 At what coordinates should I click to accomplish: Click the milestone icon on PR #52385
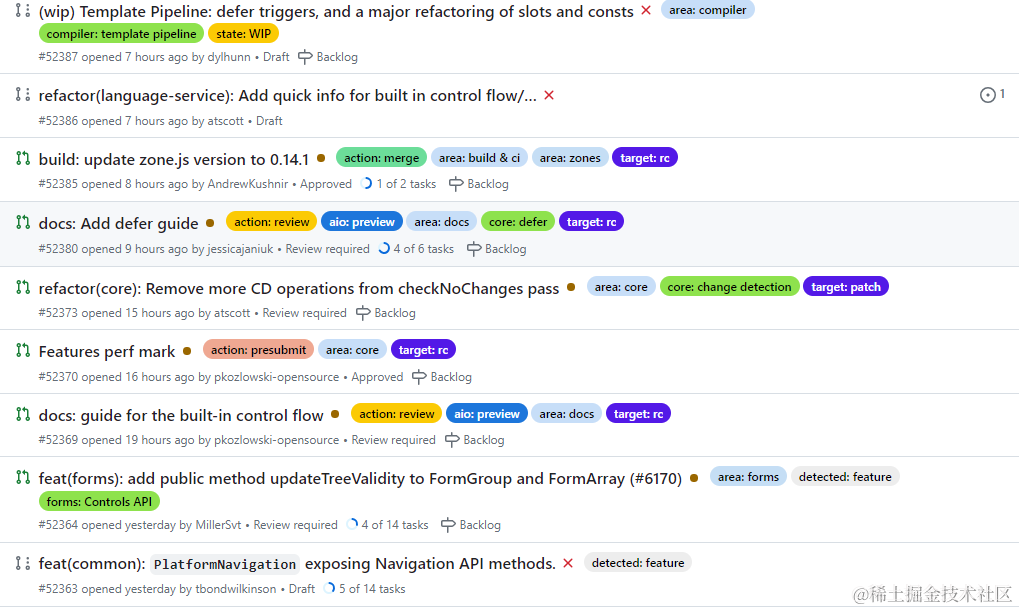click(x=456, y=184)
